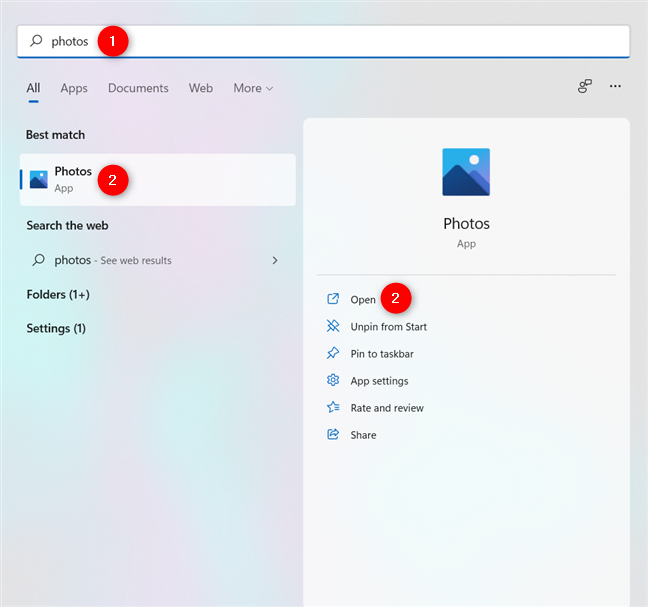
Task: Click the Unpin from Start icon
Action: 333,326
